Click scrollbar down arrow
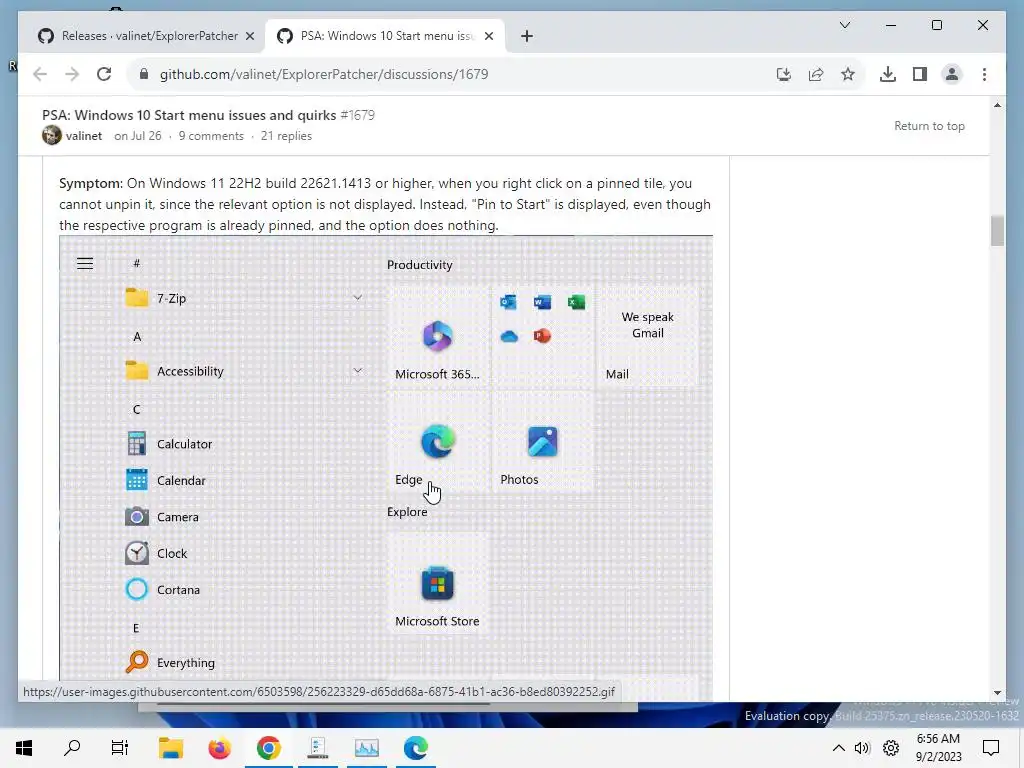The height and width of the screenshot is (768, 1024). pos(997,693)
